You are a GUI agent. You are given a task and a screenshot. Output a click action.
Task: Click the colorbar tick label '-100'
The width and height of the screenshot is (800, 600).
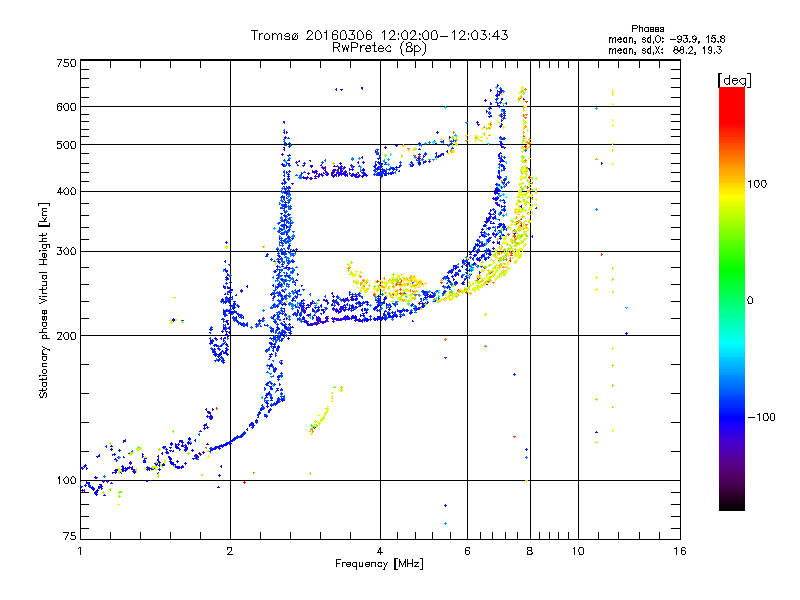point(761,417)
